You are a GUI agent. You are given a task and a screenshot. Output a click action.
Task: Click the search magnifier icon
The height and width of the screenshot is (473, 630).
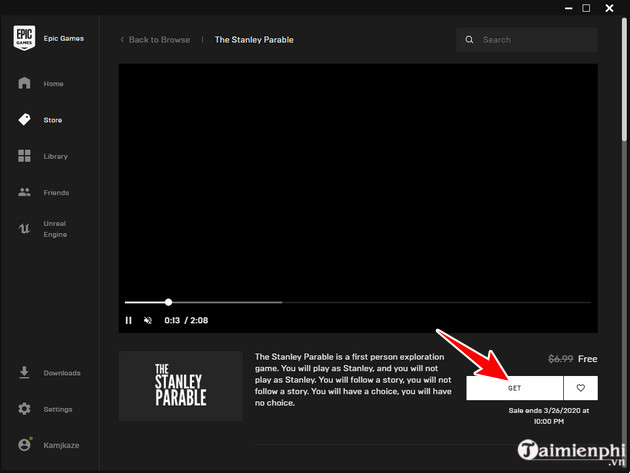pyautogui.click(x=469, y=39)
